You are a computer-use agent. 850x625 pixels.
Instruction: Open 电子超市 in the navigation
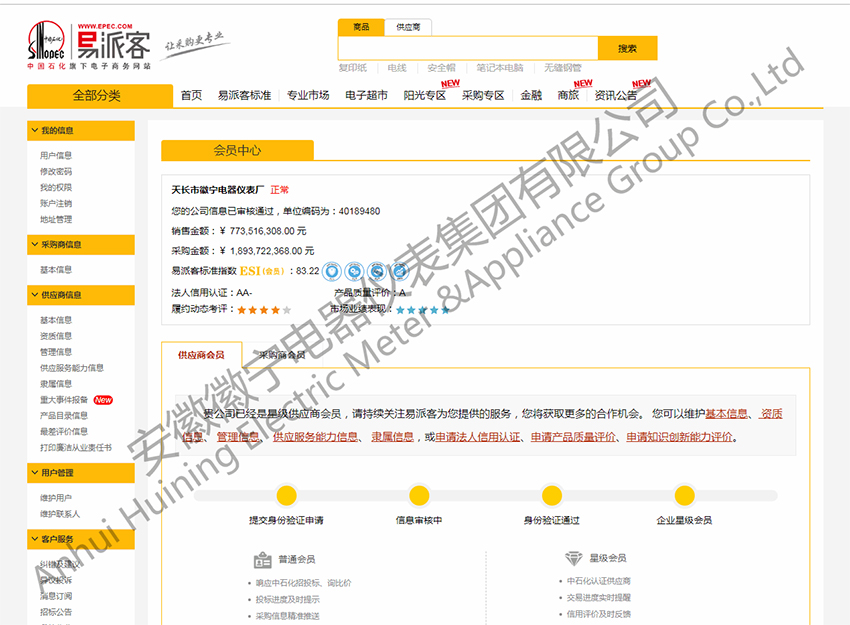(x=366, y=95)
